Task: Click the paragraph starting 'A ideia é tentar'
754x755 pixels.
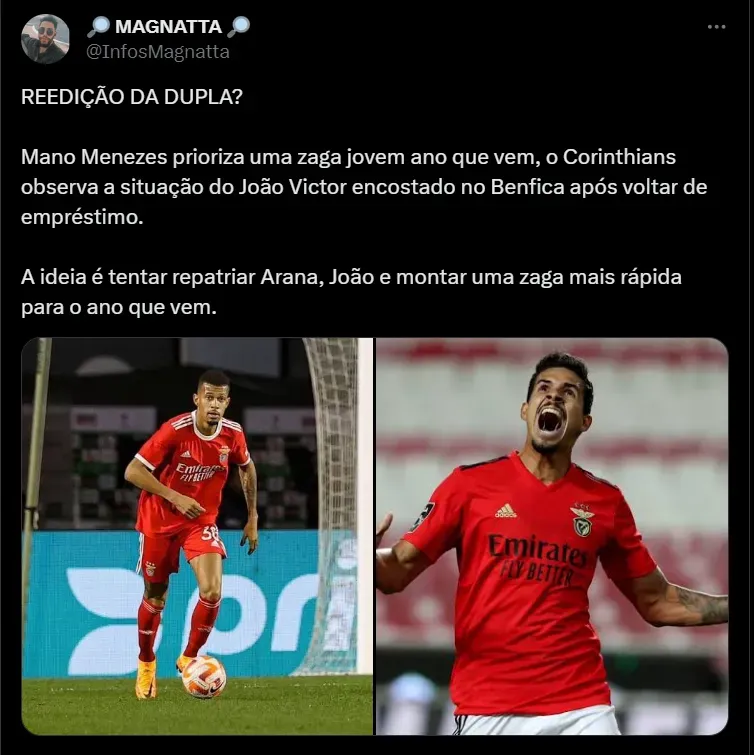Action: pos(351,292)
